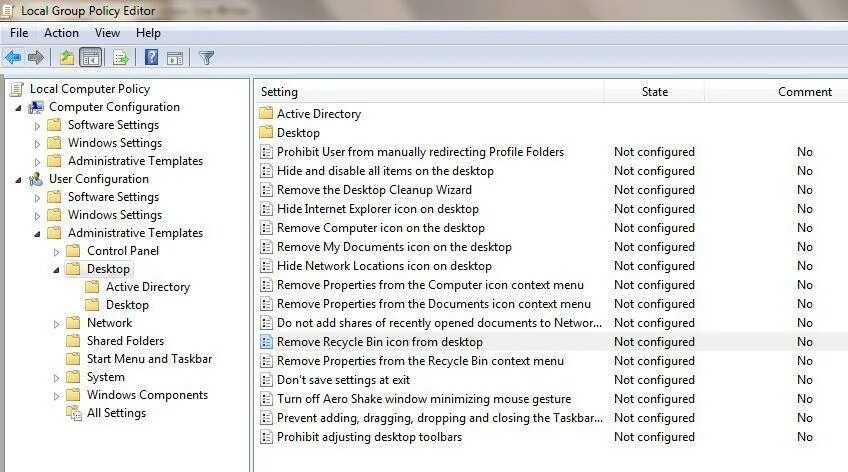Select 'Remove Computer icon on the desktop' setting
Screen dimensions: 848x472
[x=381, y=228]
